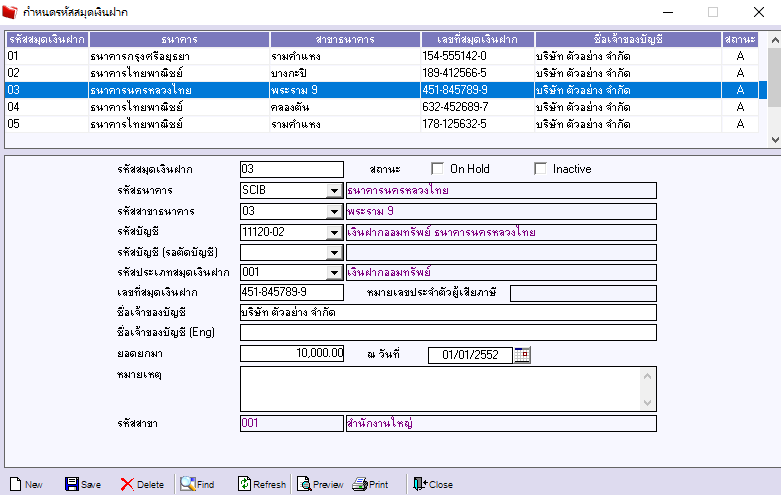Image resolution: width=781 pixels, height=495 pixels.
Task: Click the ธนาคาร column header
Action: tap(179, 39)
